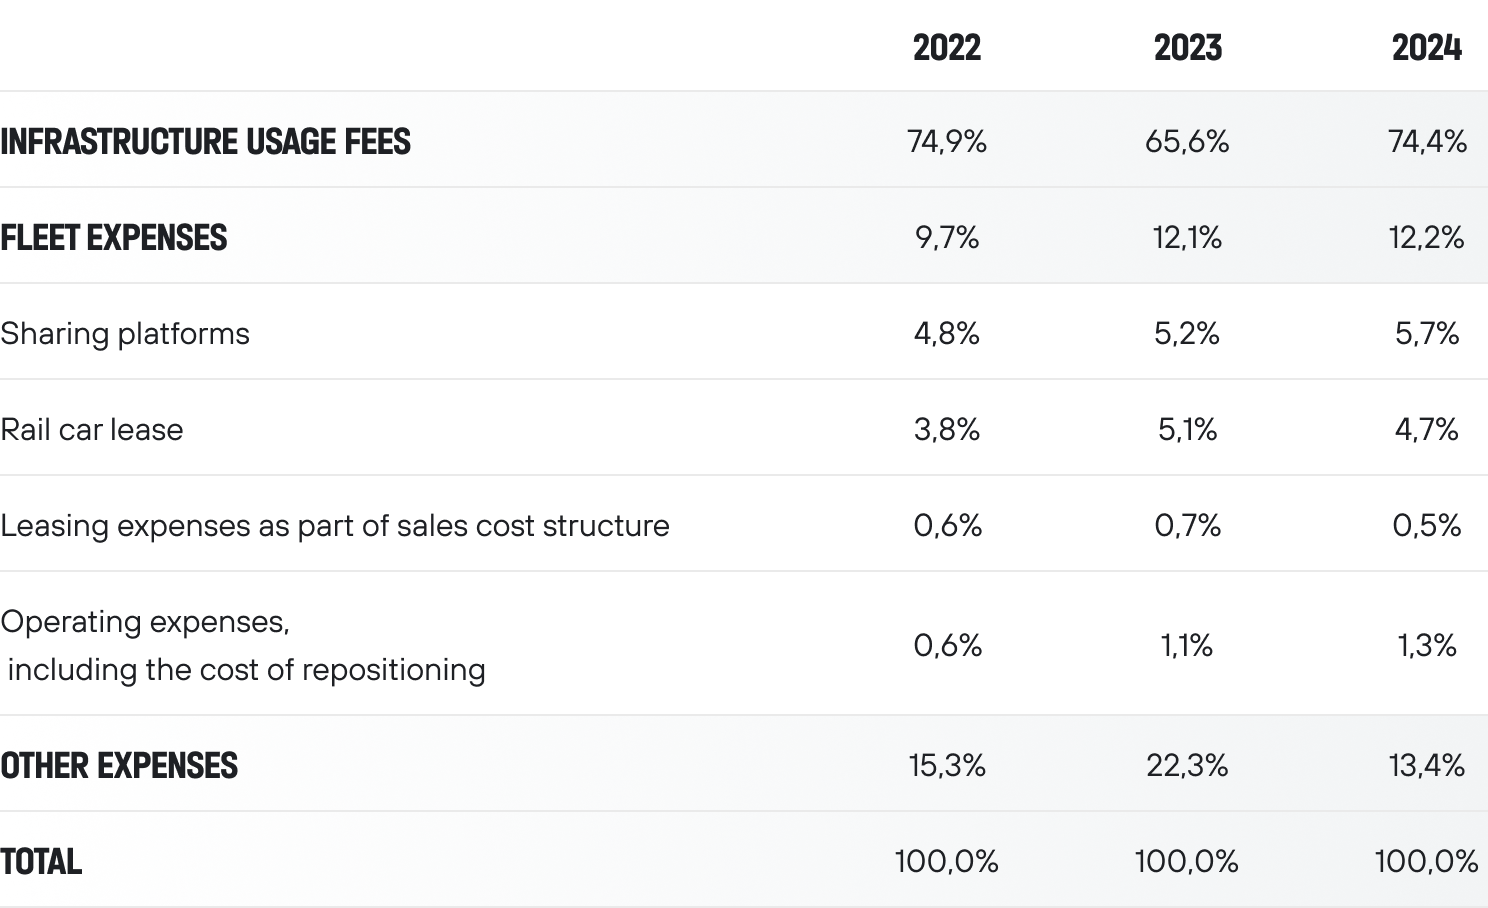Select the Fleet Expenses row label
Viewport: 1488px width, 908px height.
click(x=114, y=237)
